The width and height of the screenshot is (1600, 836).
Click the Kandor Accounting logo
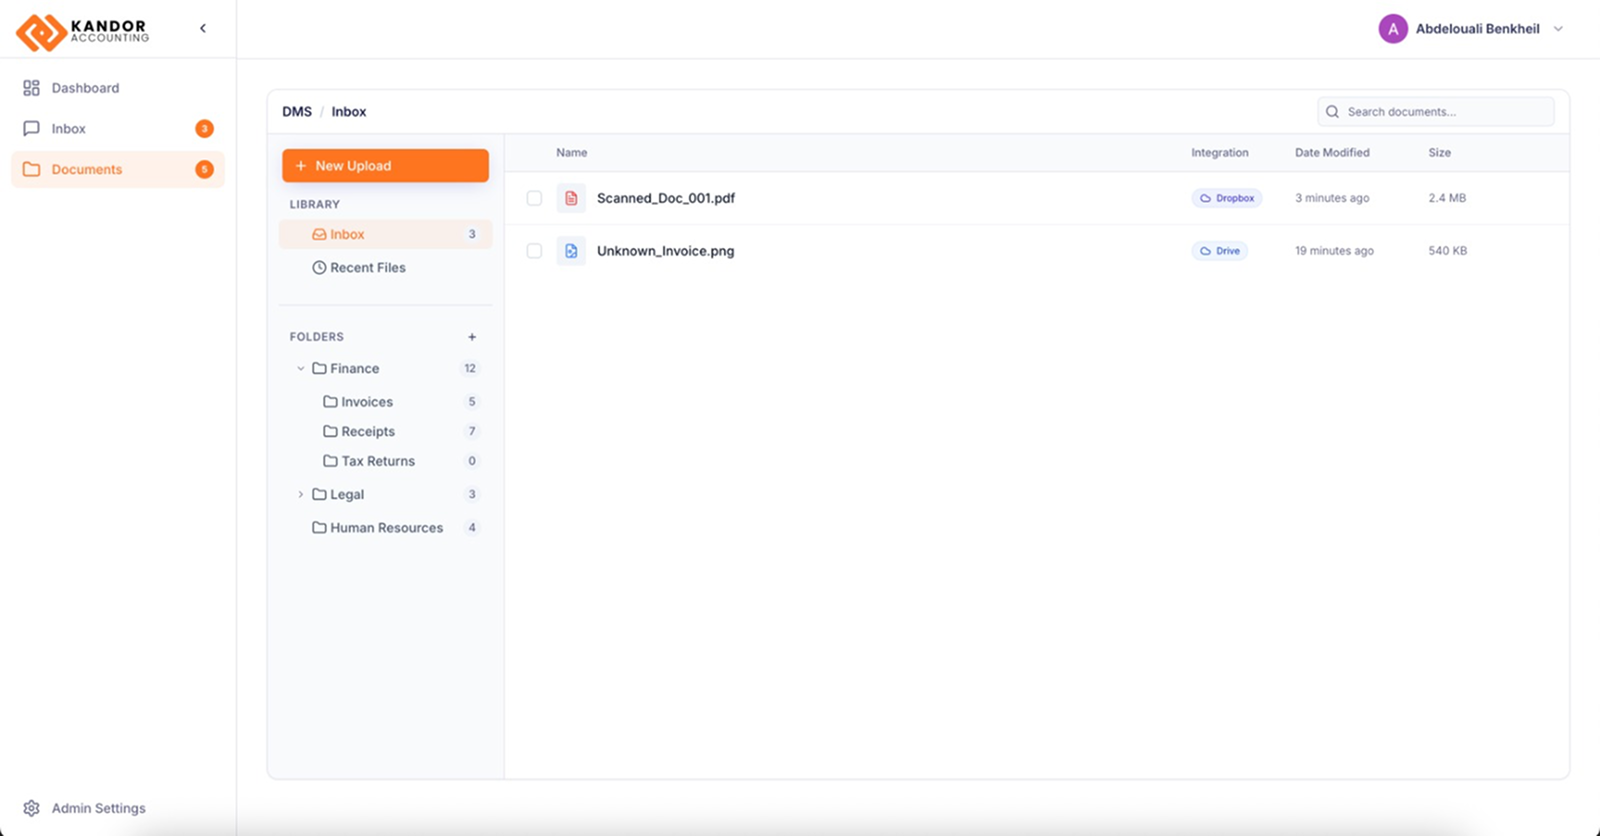[x=82, y=31]
